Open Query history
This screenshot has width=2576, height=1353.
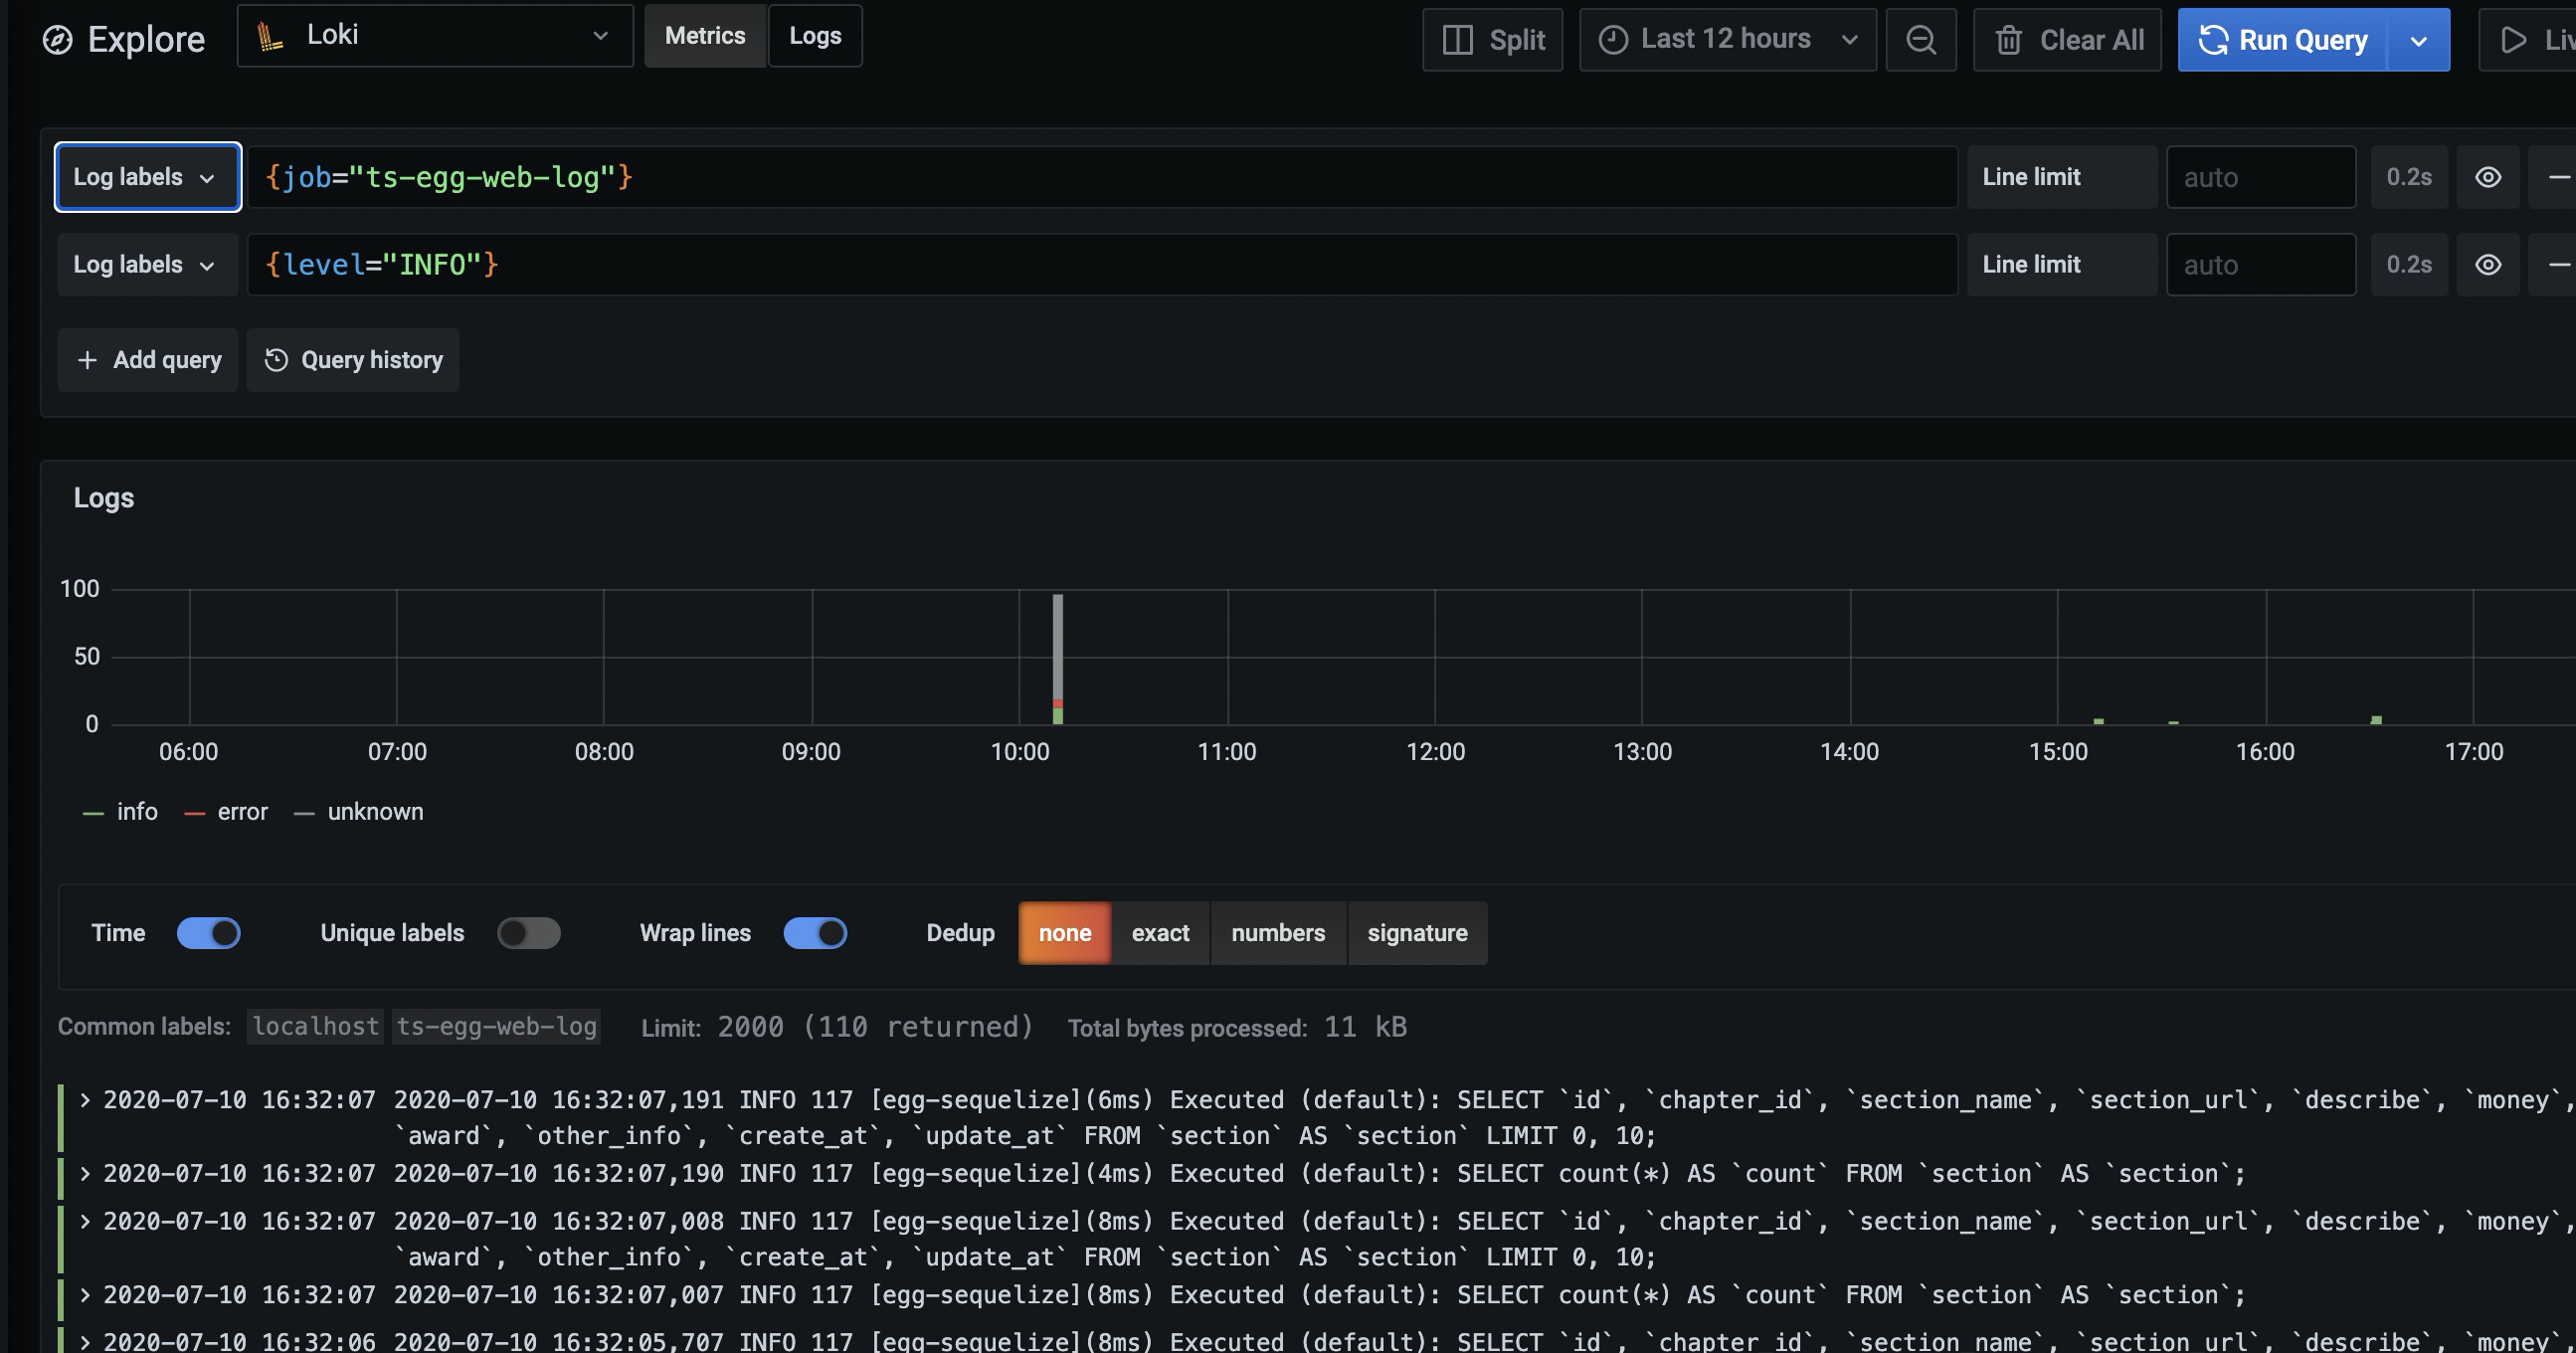point(353,360)
